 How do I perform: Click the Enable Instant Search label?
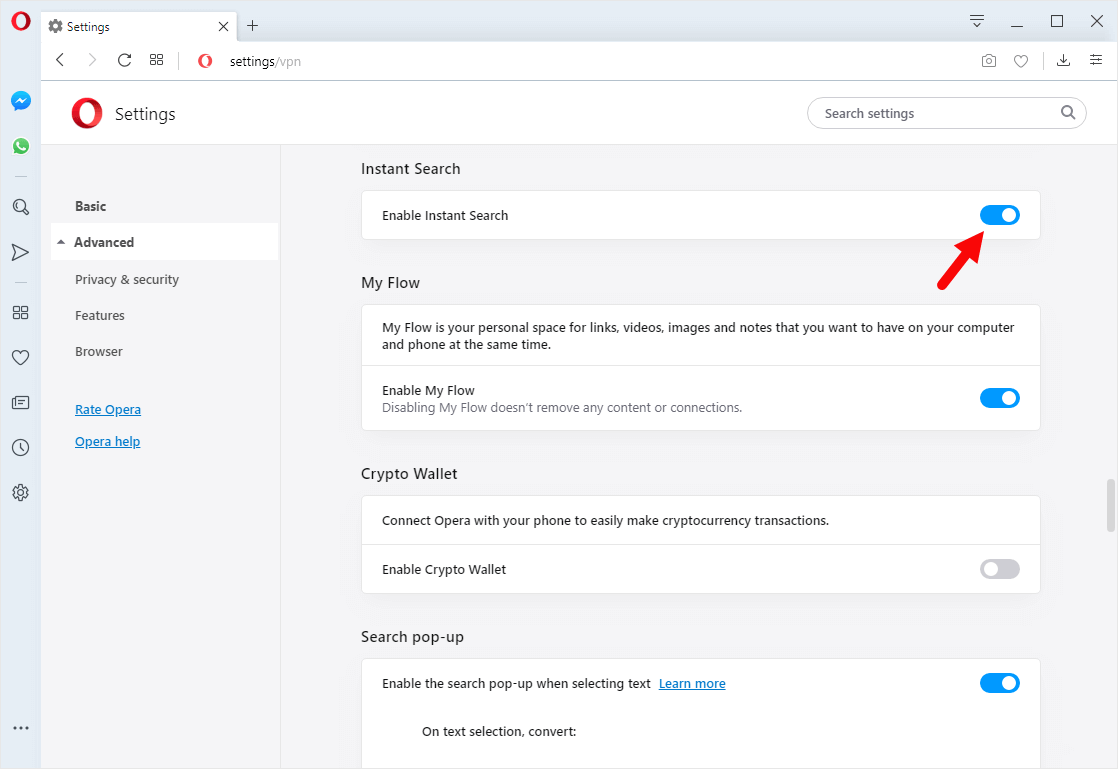pos(445,215)
